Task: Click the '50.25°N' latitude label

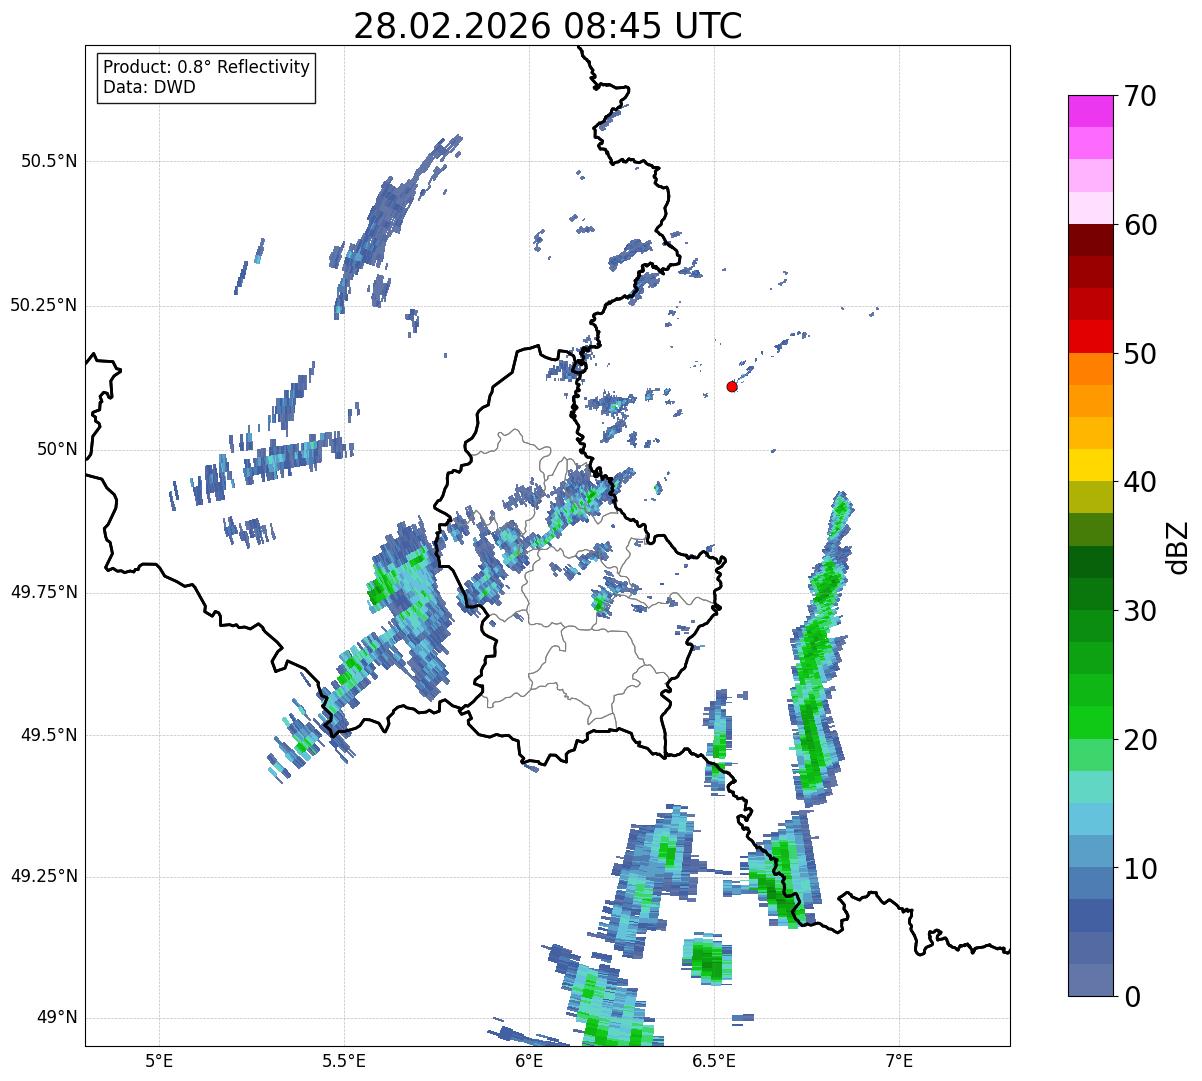Action: click(44, 305)
